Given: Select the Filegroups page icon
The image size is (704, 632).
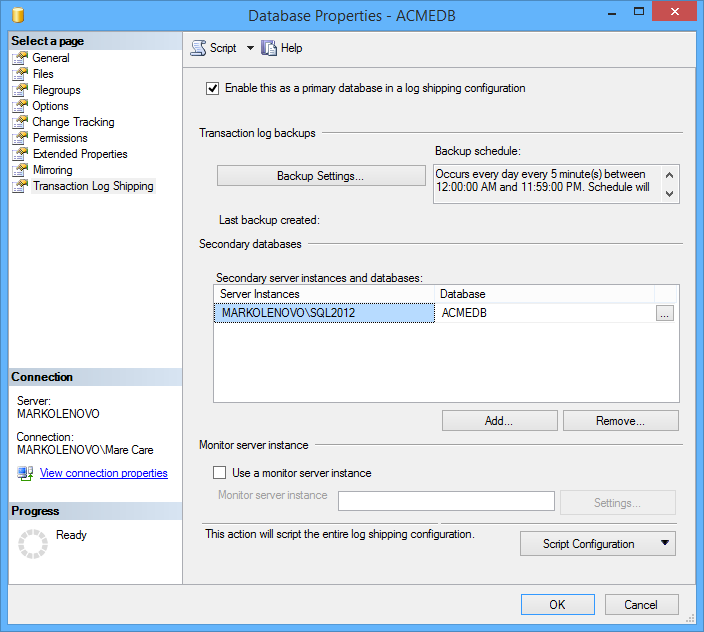Looking at the screenshot, I should (20, 90).
